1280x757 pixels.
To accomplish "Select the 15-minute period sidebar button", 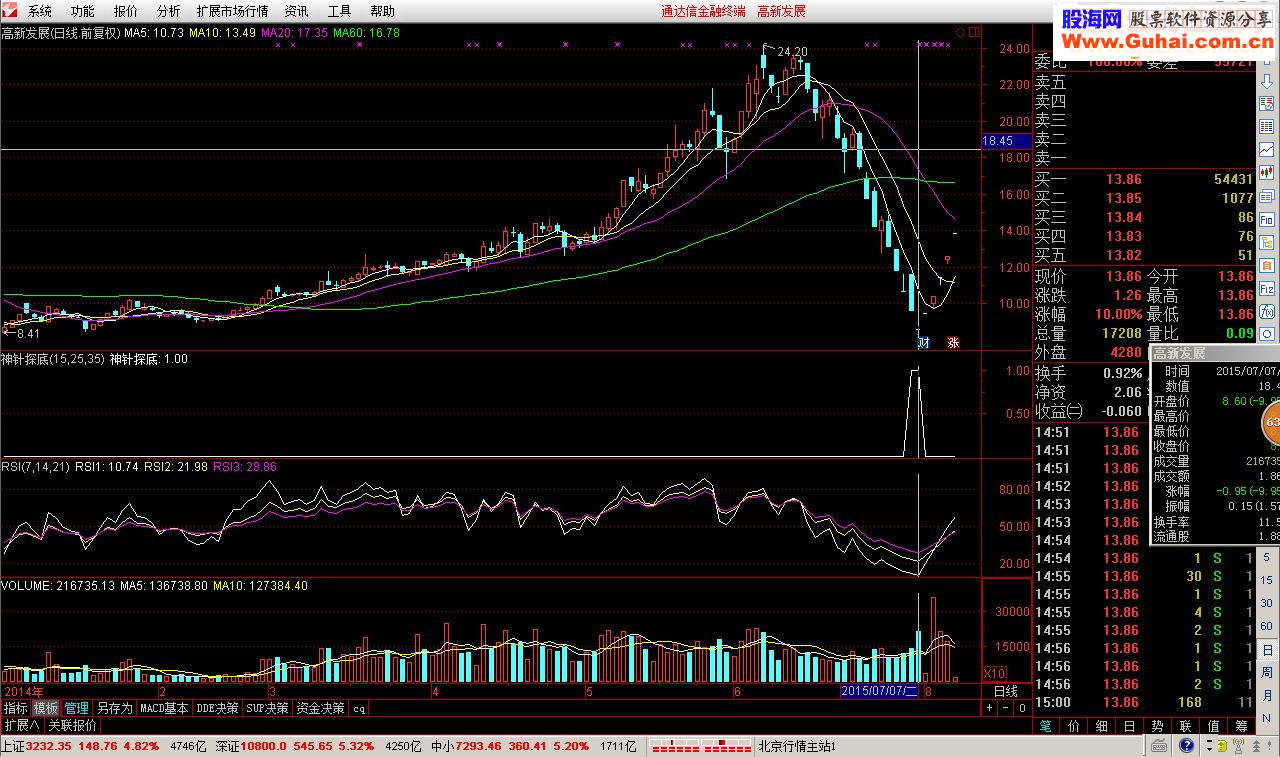I will click(x=1266, y=580).
